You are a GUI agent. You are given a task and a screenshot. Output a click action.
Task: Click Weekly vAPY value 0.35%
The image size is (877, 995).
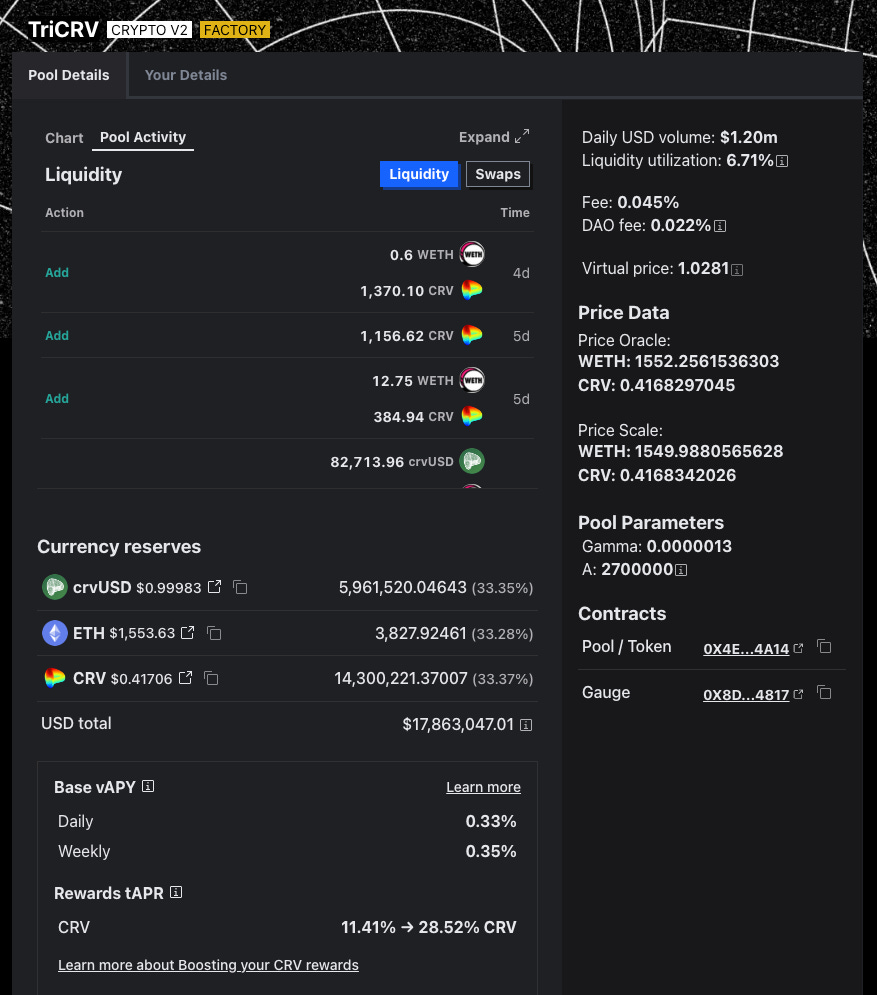(491, 851)
